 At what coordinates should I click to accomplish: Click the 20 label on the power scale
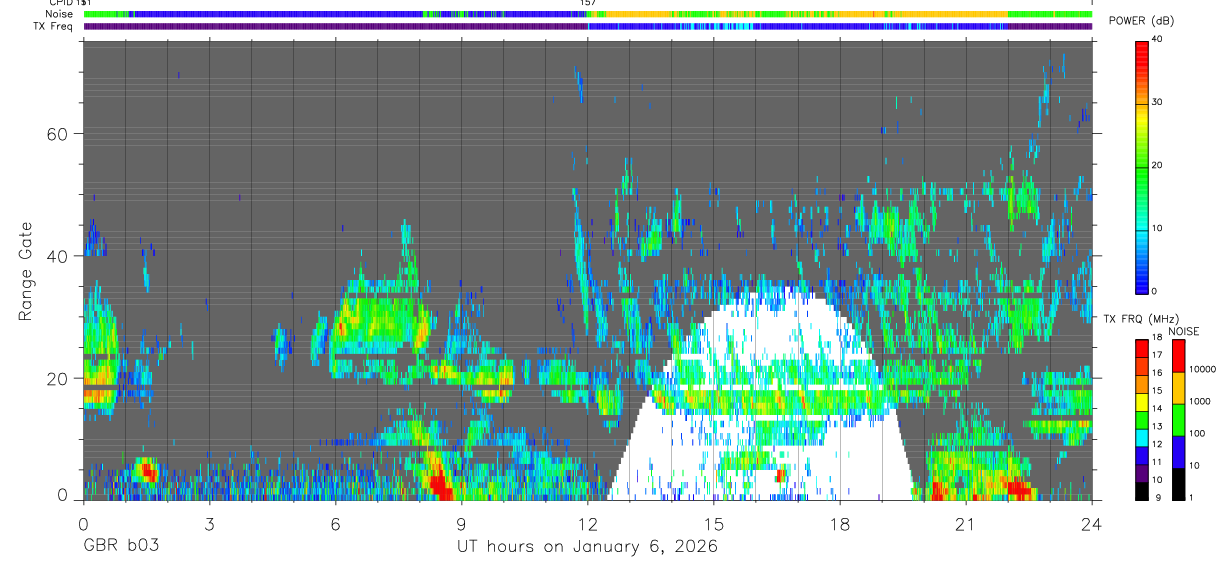pos(1157,166)
